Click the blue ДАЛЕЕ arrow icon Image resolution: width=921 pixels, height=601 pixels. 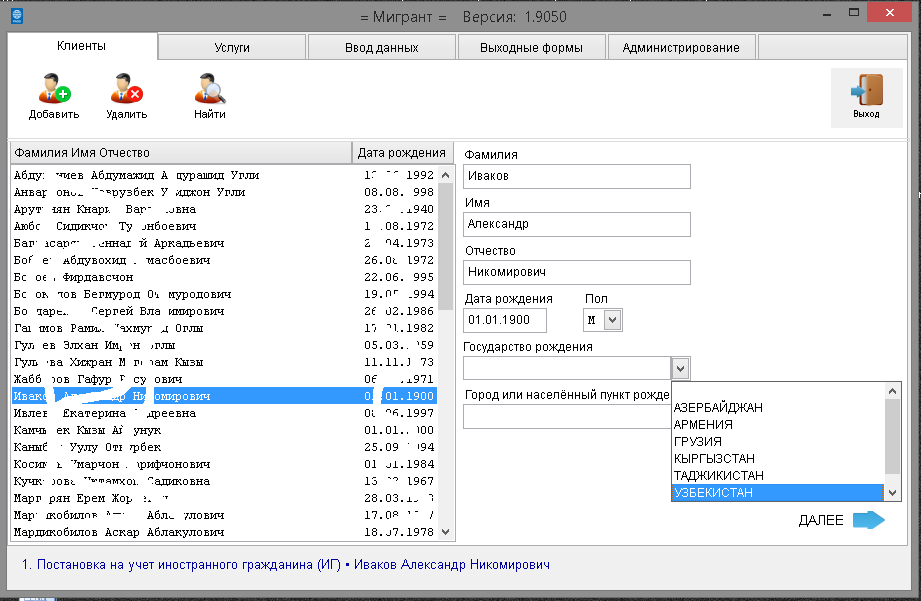pyautogui.click(x=869, y=520)
